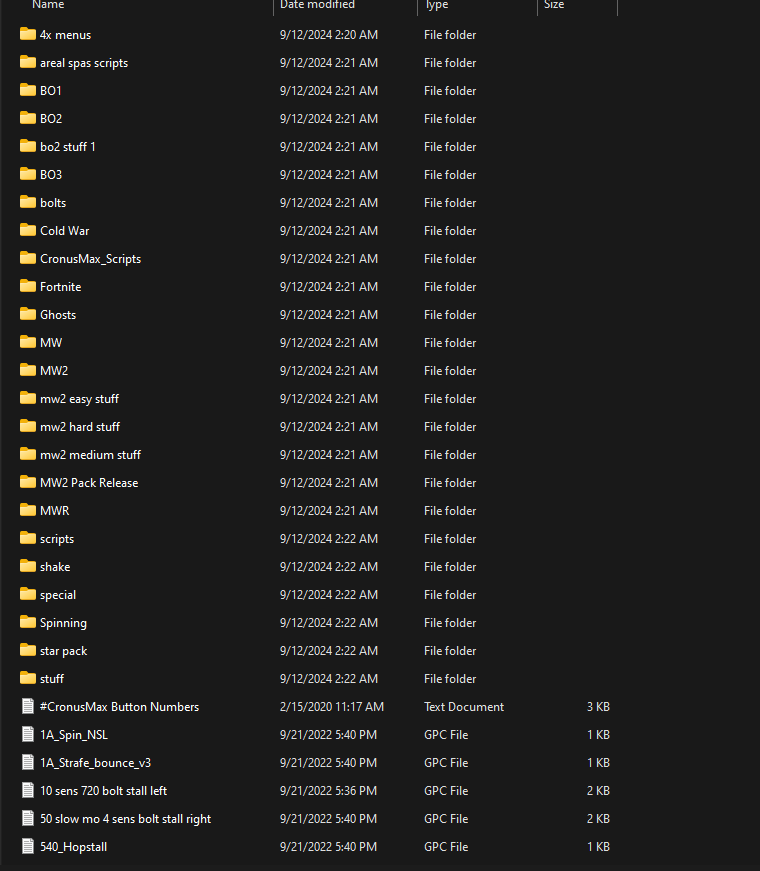Select the file name '10 sens 720 bolt stall left'
This screenshot has width=760, height=871.
(x=103, y=790)
